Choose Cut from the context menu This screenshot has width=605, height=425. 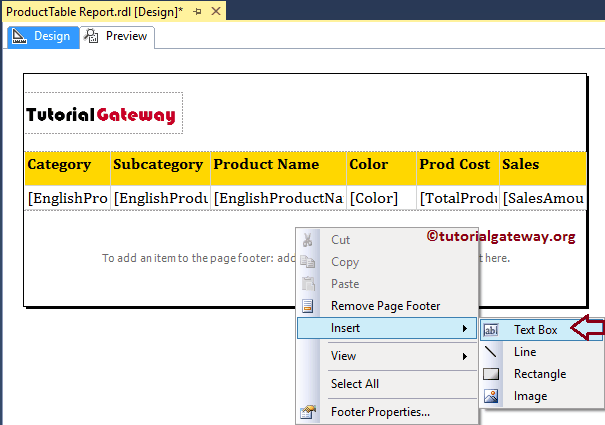tap(387, 240)
